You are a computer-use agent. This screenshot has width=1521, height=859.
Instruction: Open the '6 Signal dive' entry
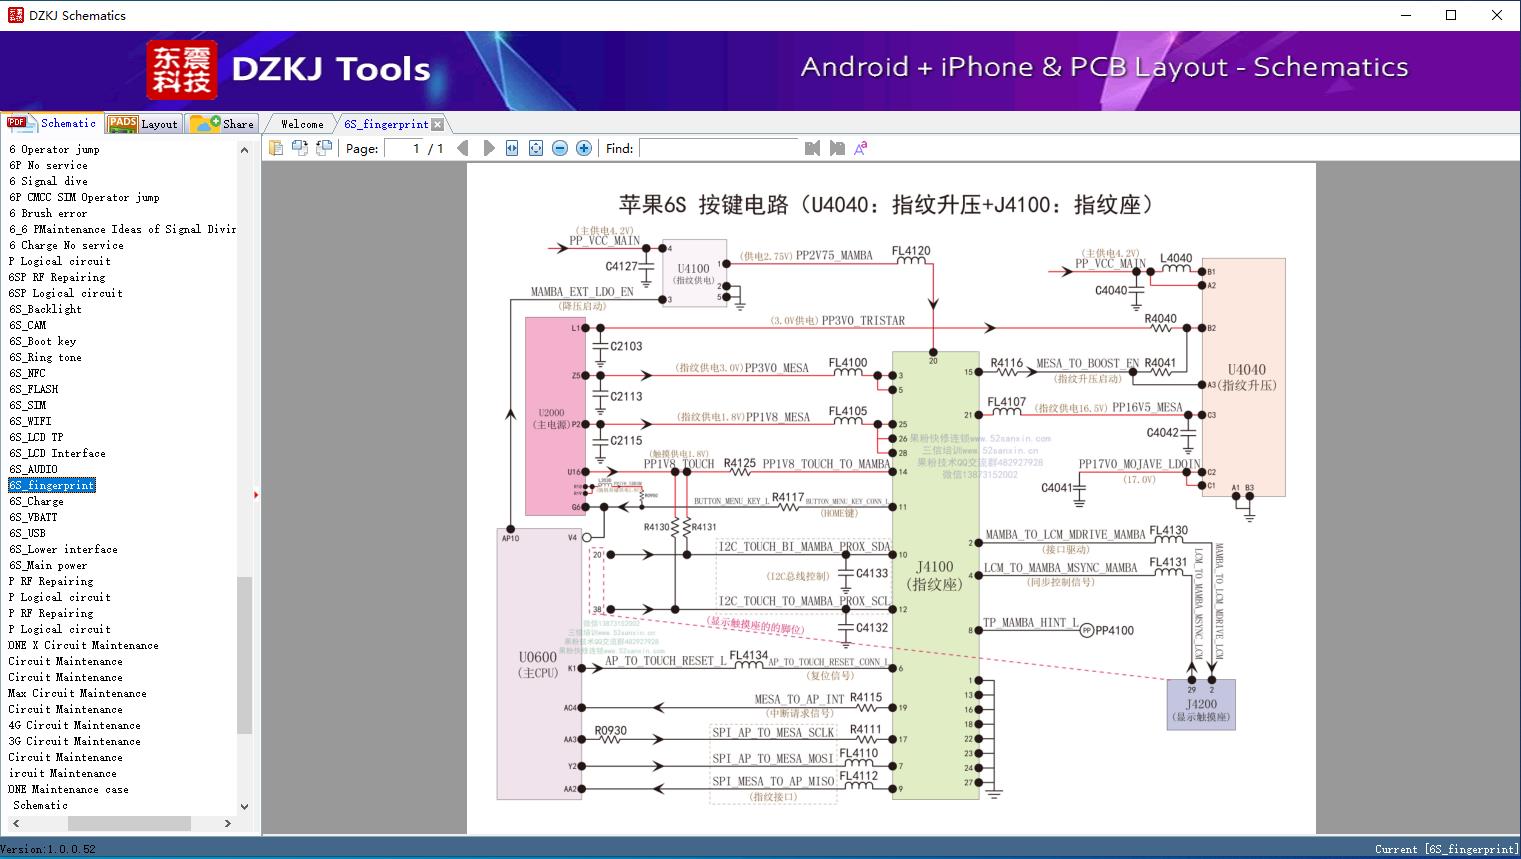point(48,181)
